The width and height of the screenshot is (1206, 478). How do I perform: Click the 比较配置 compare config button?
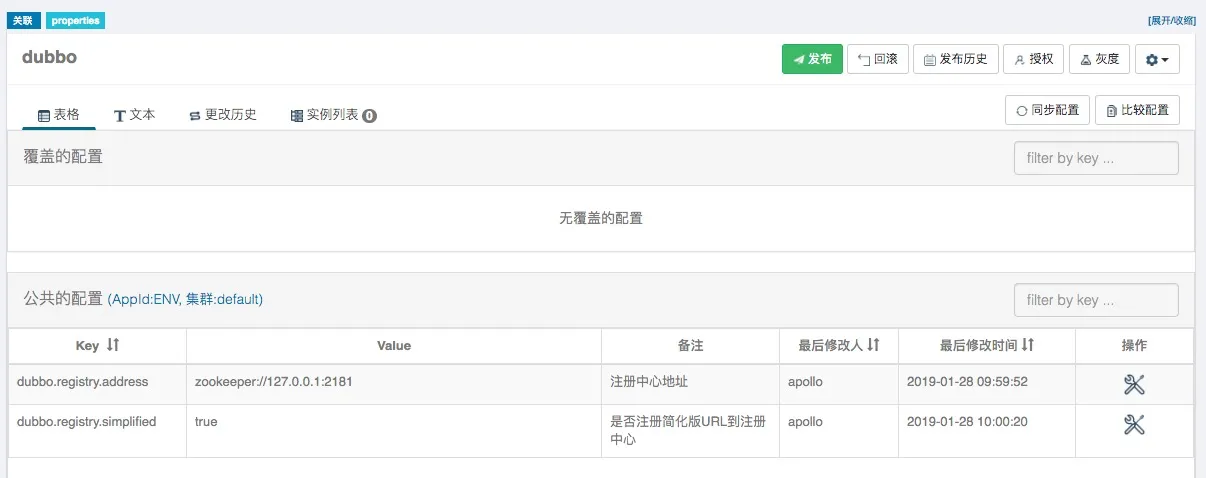coord(1137,110)
